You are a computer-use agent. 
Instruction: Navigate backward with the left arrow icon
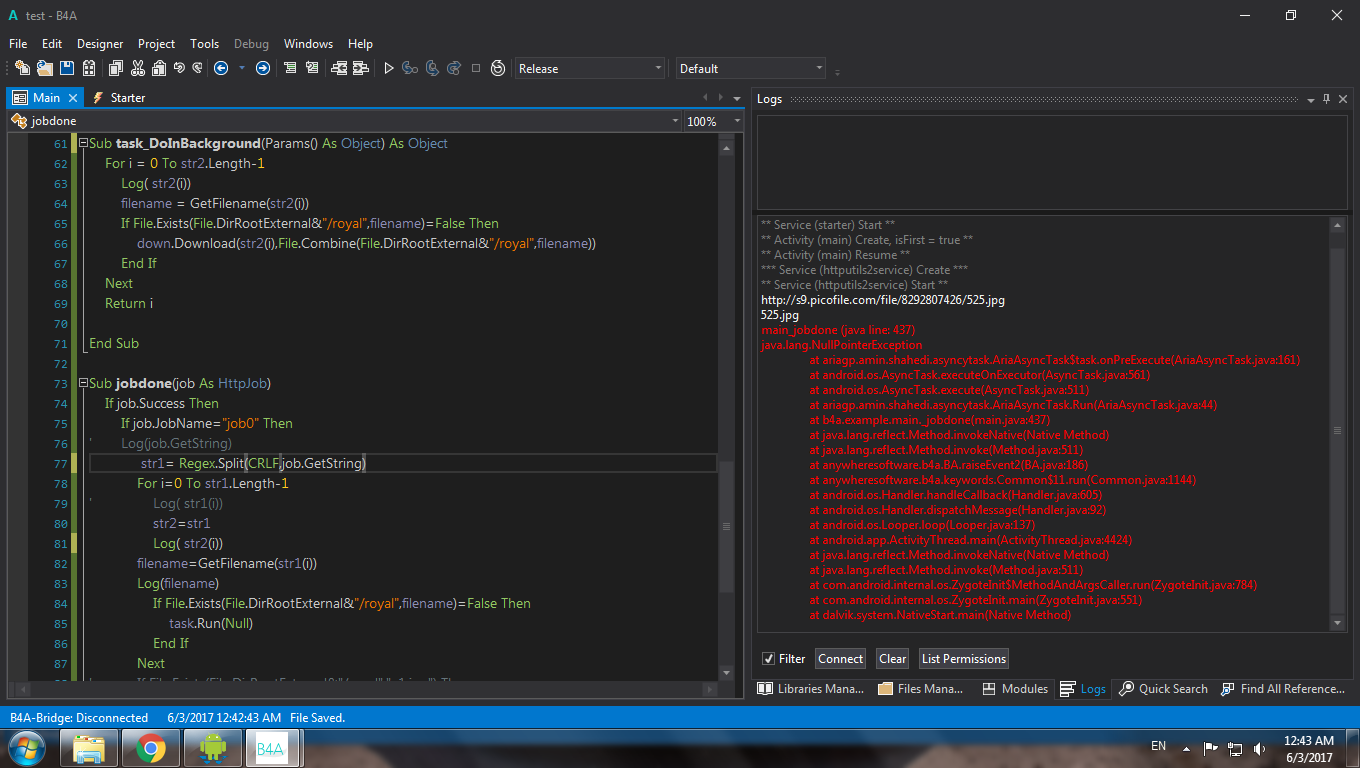(x=221, y=68)
